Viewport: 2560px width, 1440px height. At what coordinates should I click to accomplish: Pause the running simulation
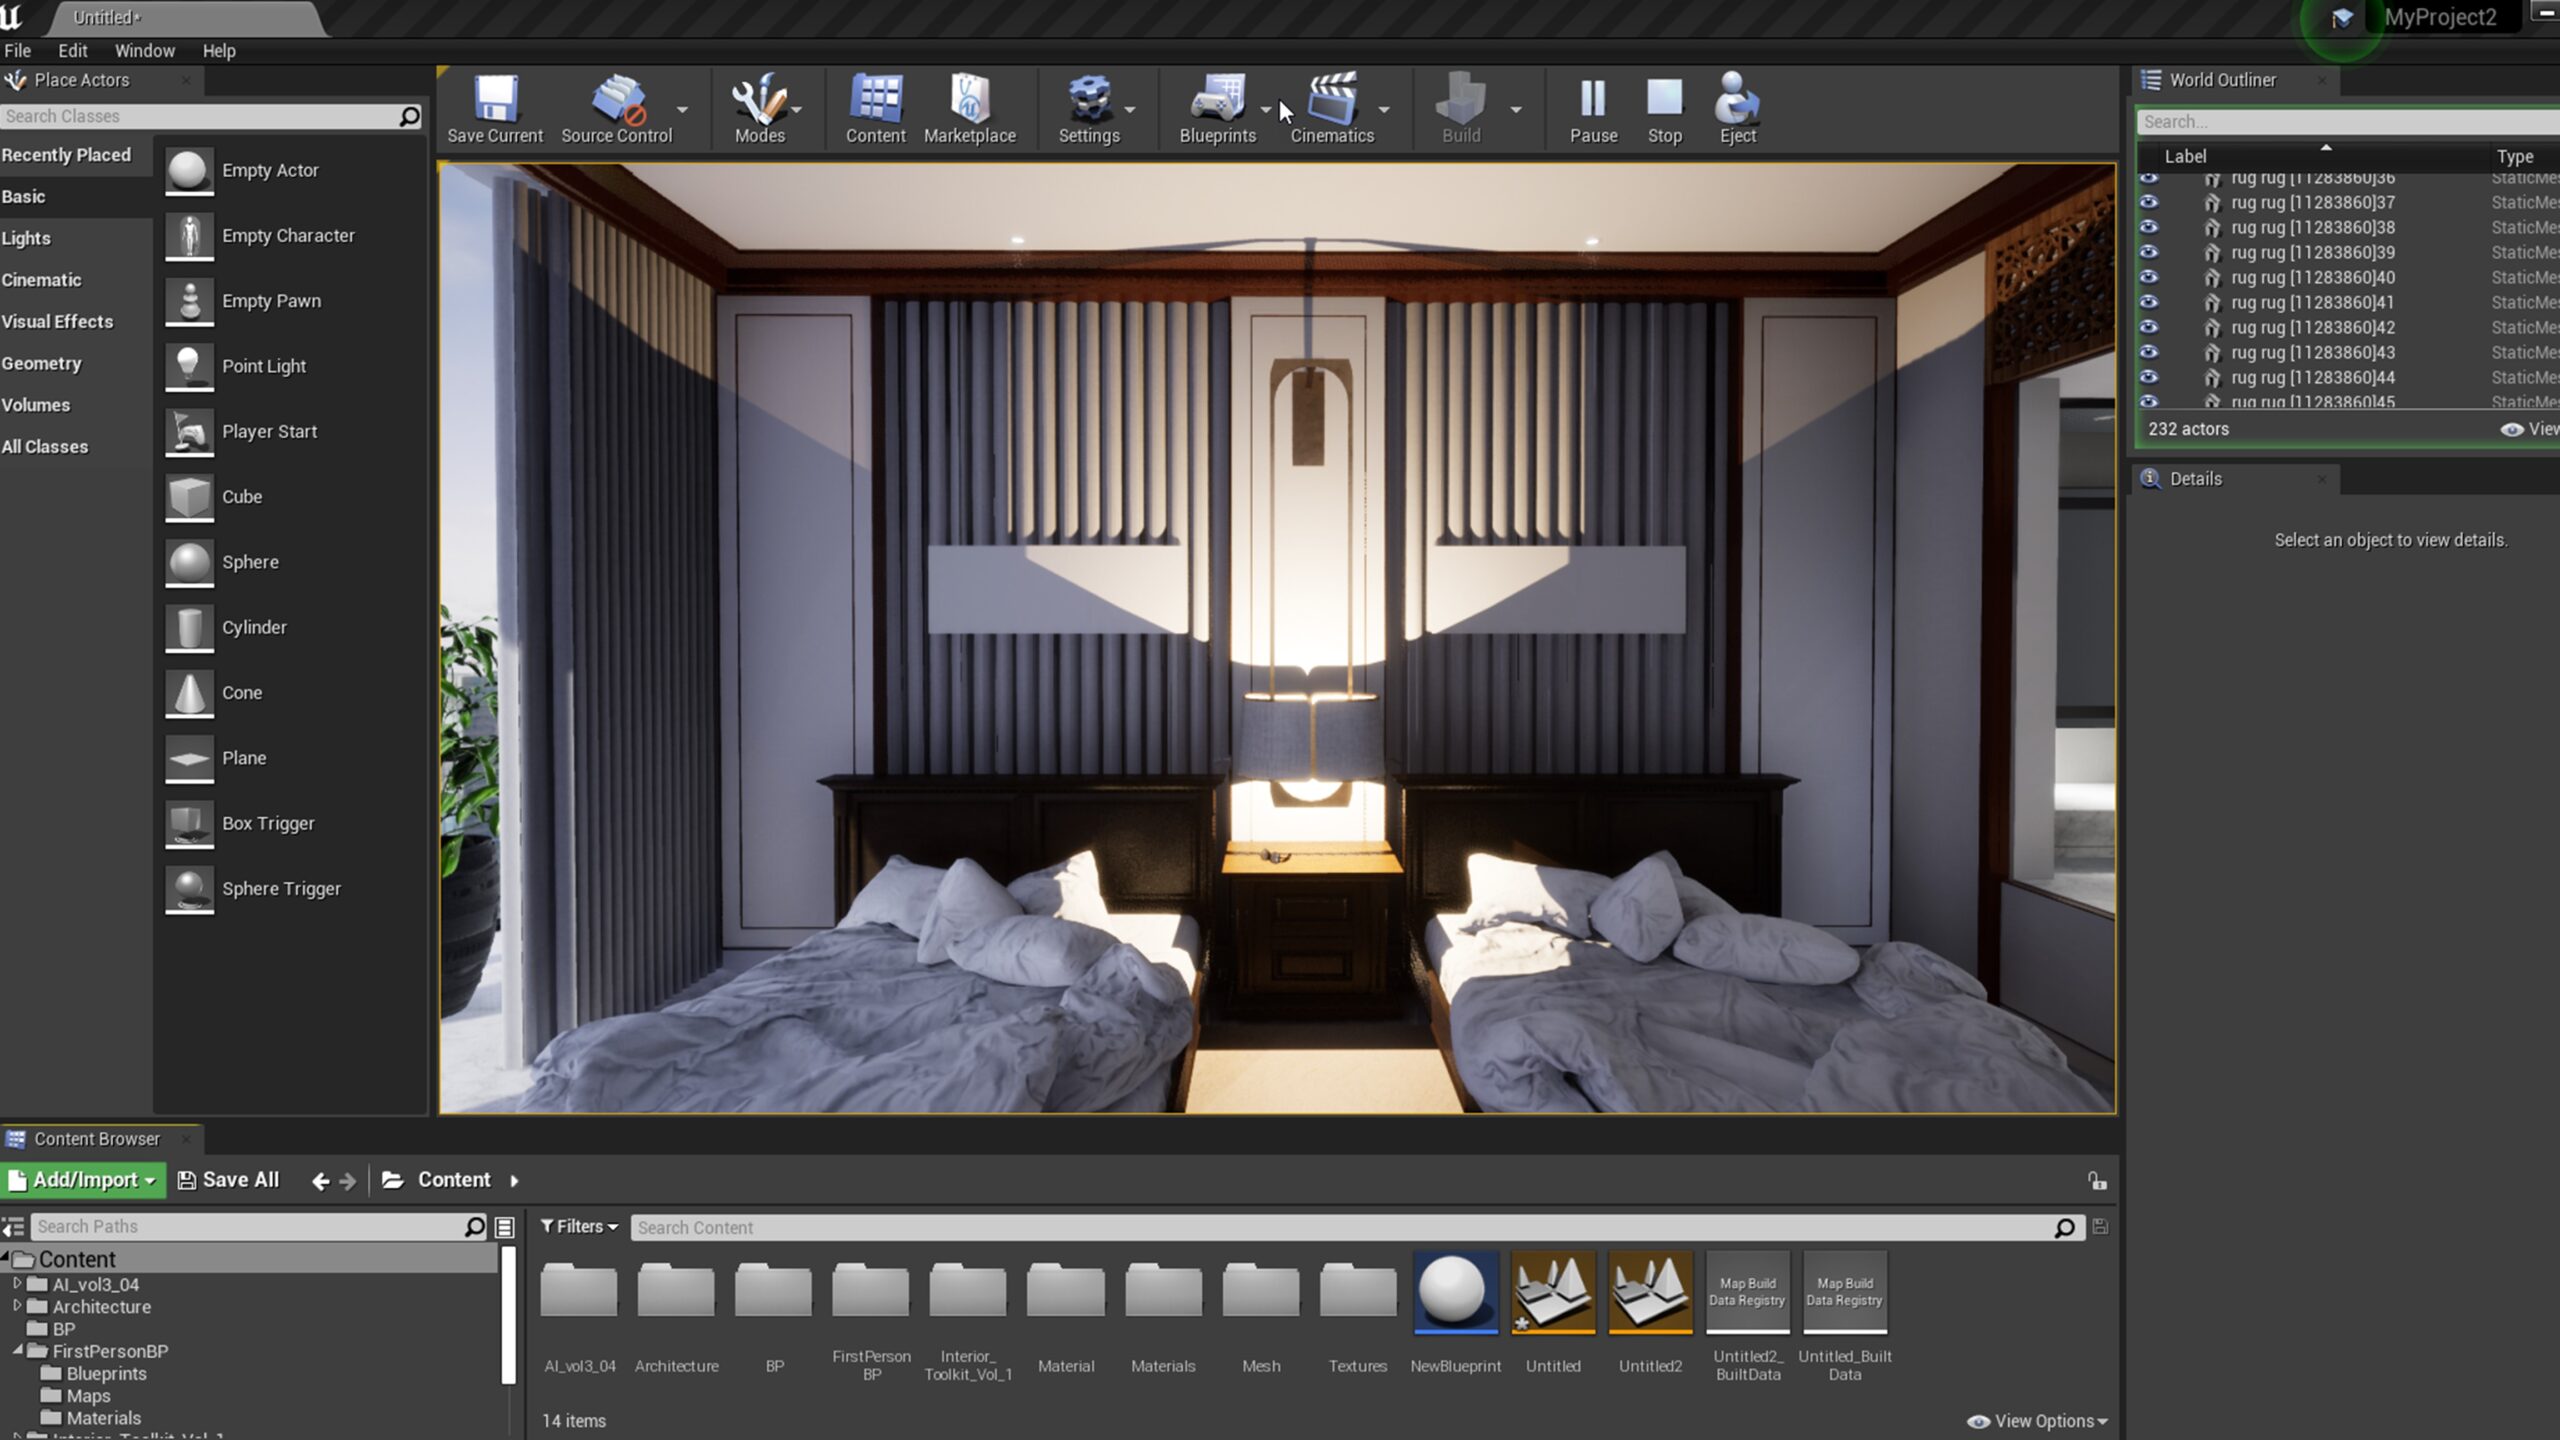tap(1593, 100)
